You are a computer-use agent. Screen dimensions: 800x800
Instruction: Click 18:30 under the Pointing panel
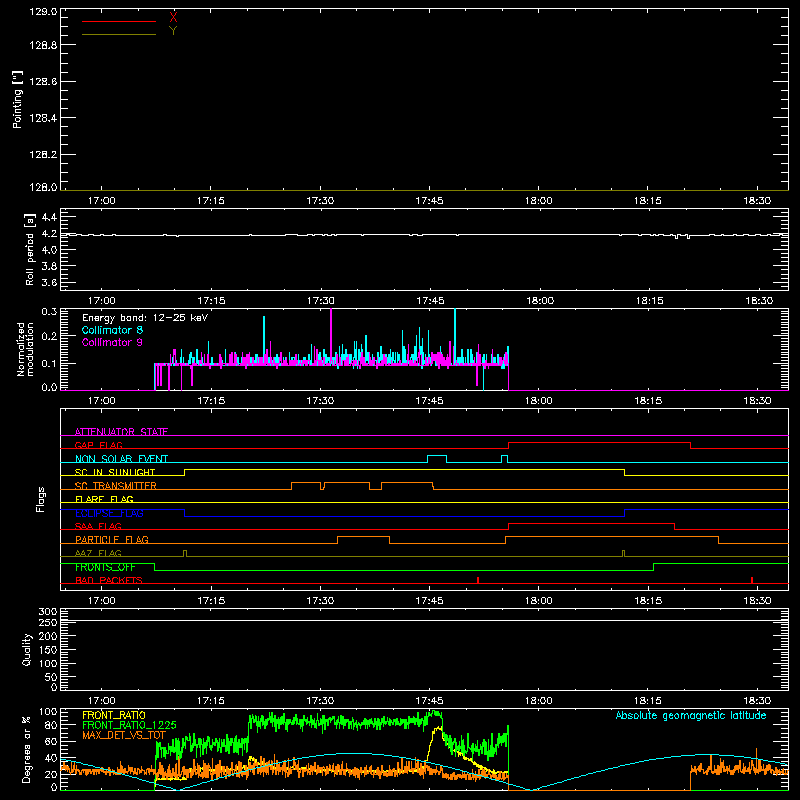[757, 201]
